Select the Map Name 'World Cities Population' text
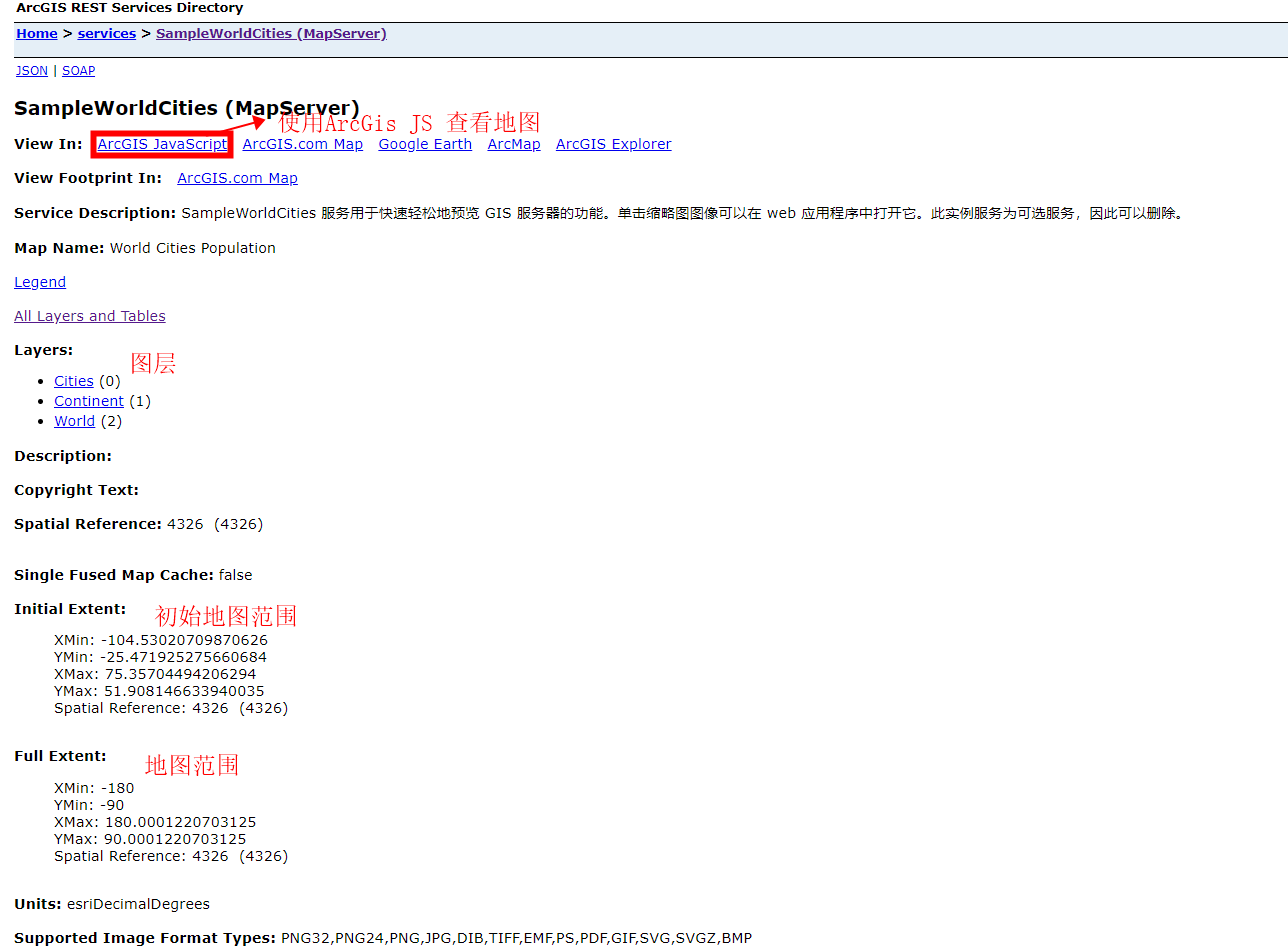 coord(193,248)
